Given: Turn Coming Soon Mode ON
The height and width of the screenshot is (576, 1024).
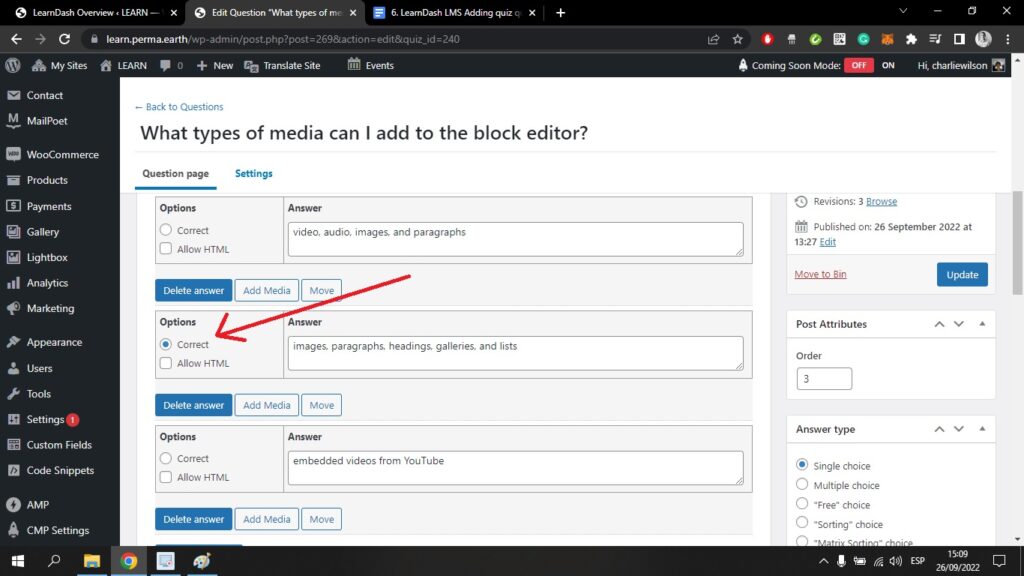Looking at the screenshot, I should (x=887, y=65).
